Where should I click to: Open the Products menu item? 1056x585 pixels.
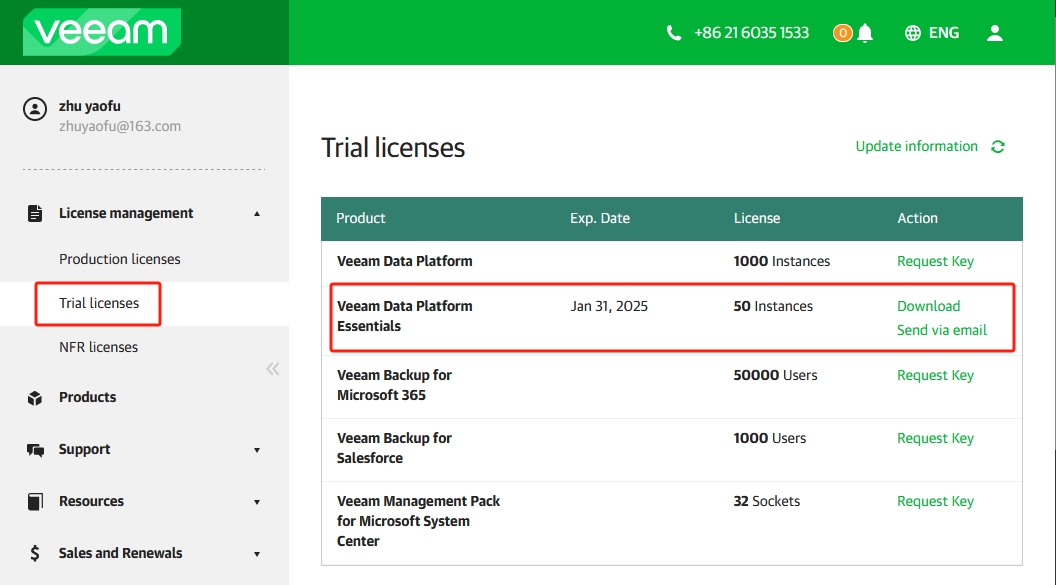88,397
